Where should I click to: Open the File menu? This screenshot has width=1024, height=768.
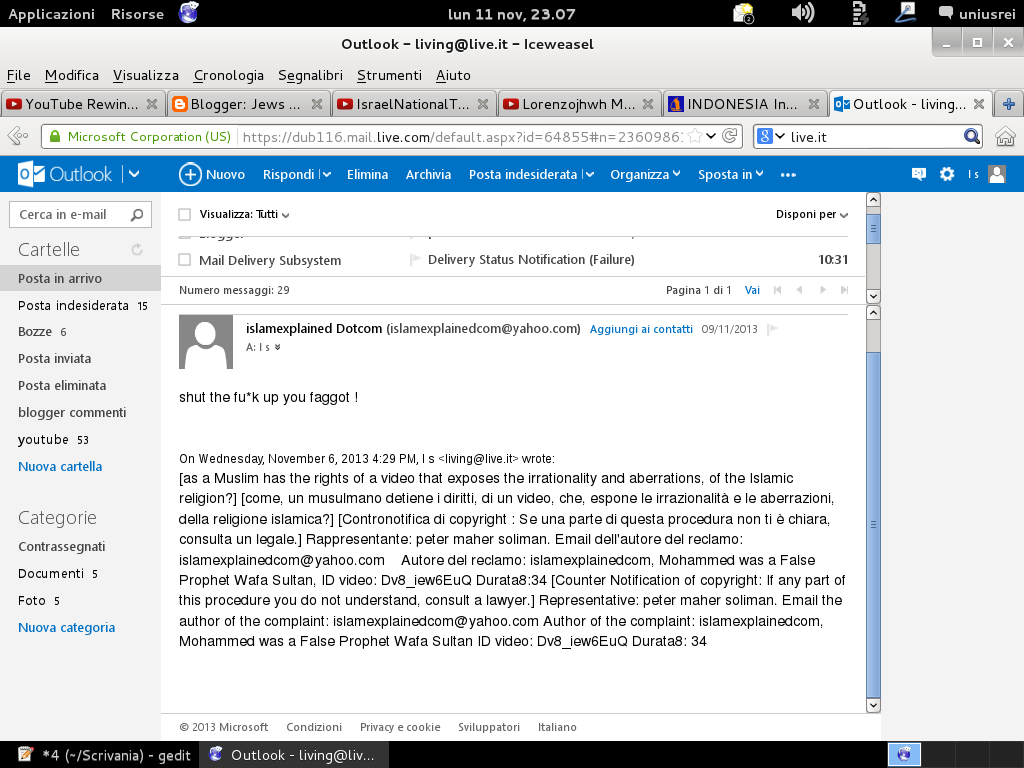tap(18, 75)
